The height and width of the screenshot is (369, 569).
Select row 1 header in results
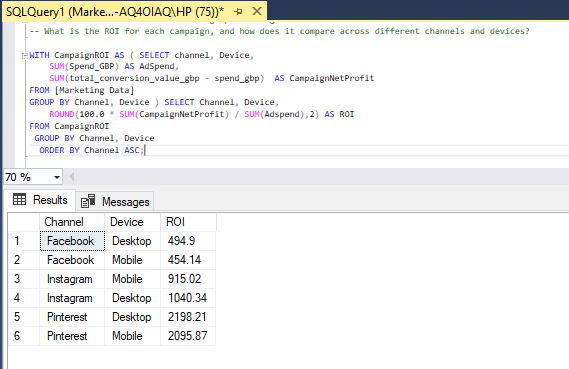pos(24,241)
